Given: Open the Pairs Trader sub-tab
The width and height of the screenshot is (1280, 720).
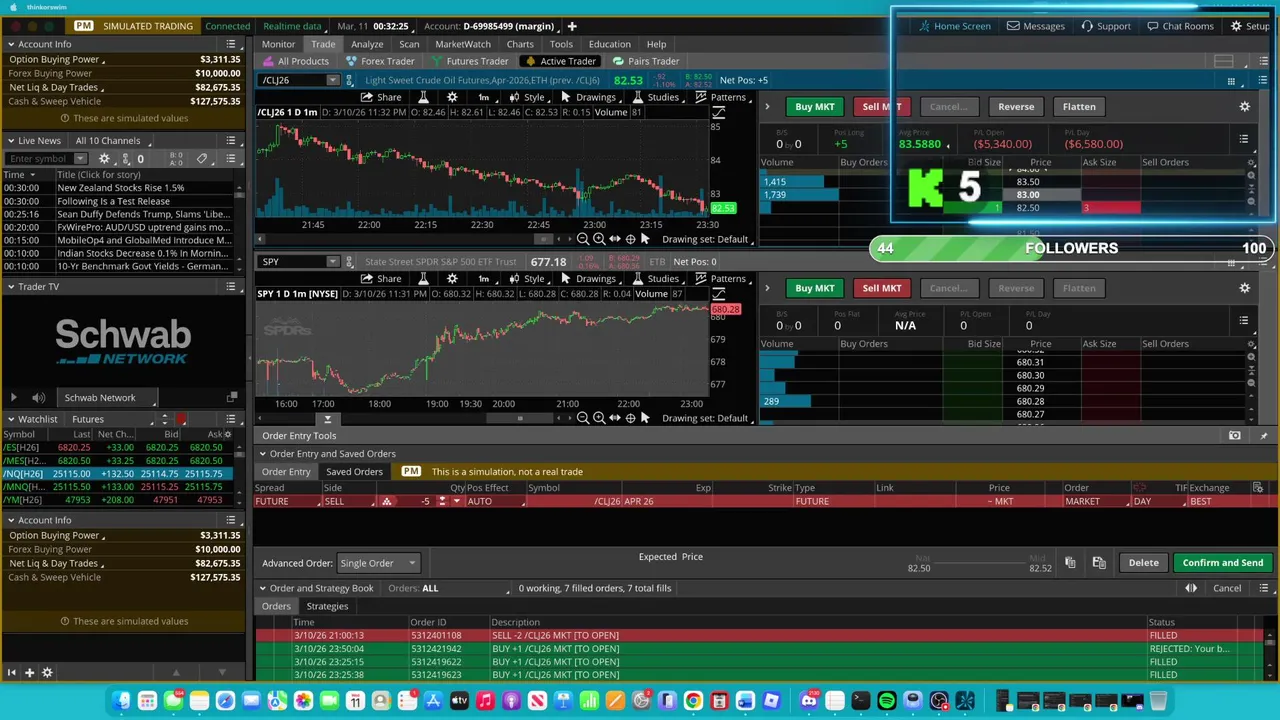Looking at the screenshot, I should [x=647, y=61].
